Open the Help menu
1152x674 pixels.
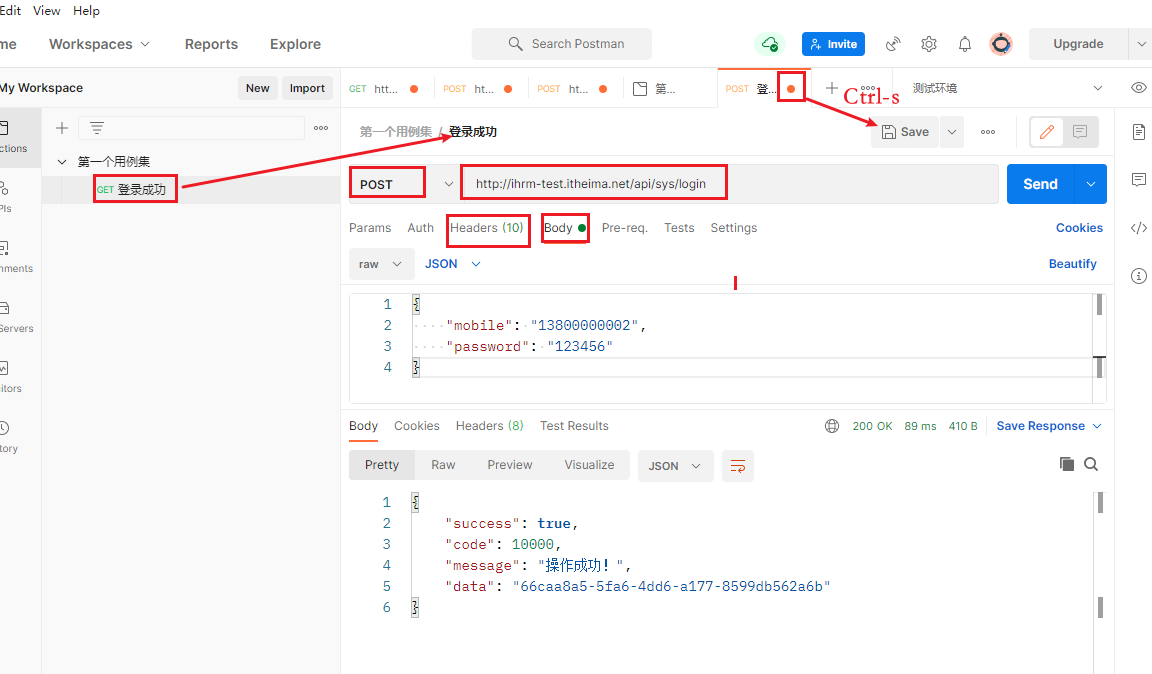86,11
